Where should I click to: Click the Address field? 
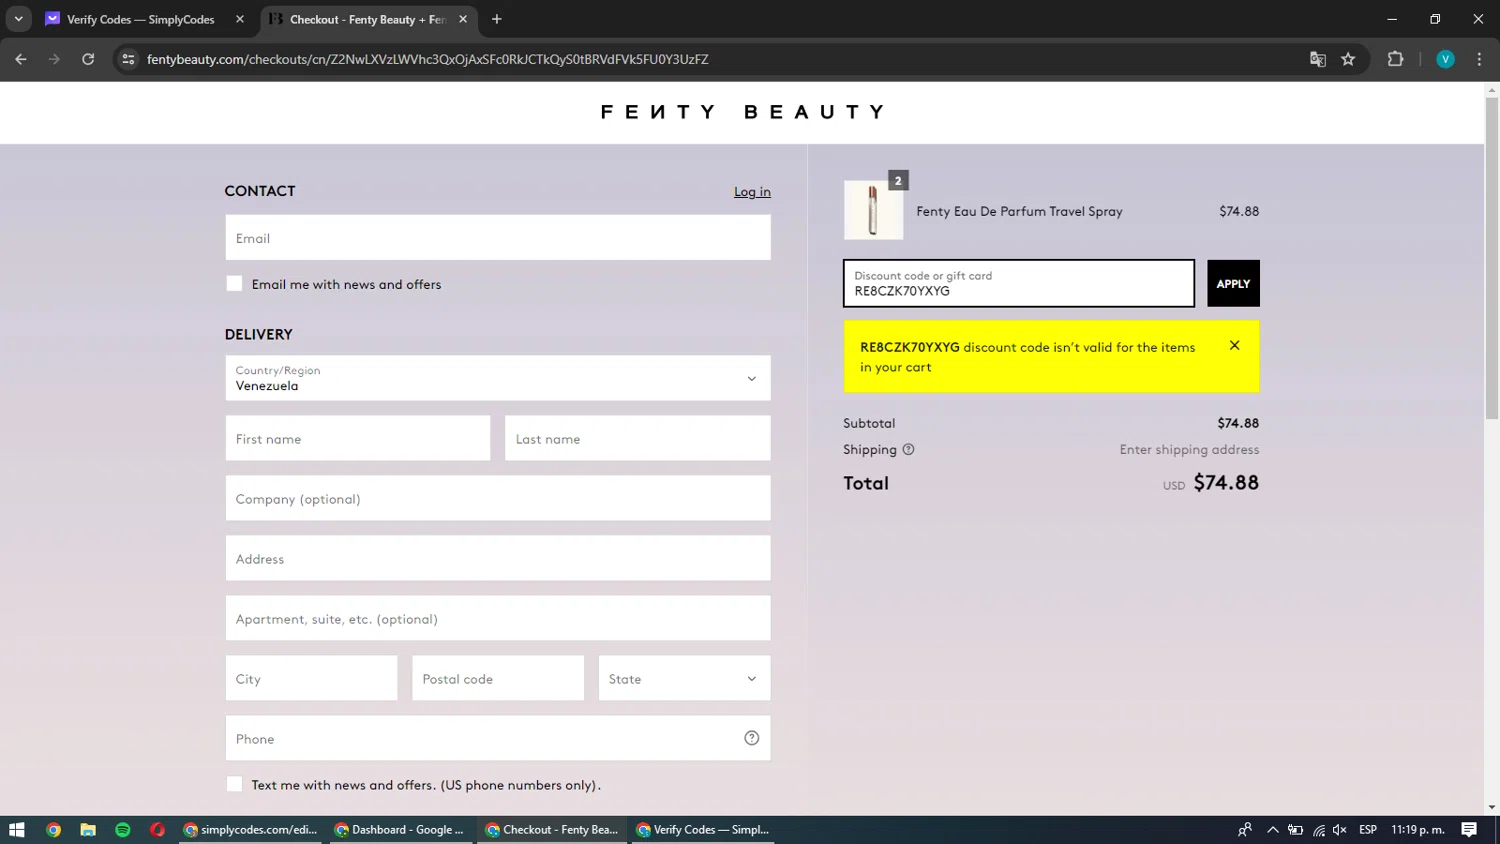coord(498,558)
